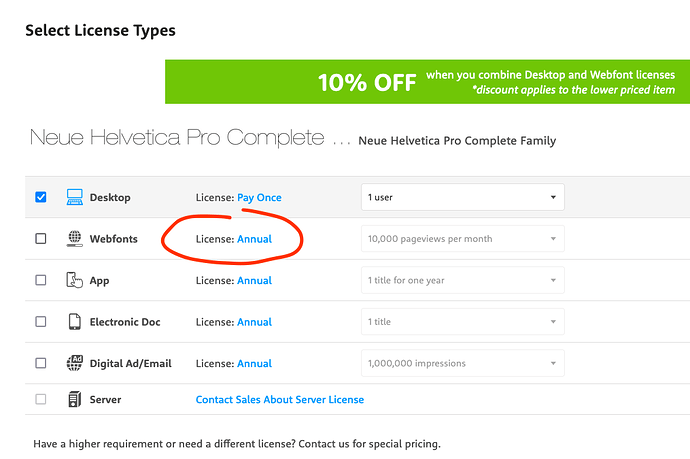
Task: Open the 1 user dropdown
Action: 462,197
